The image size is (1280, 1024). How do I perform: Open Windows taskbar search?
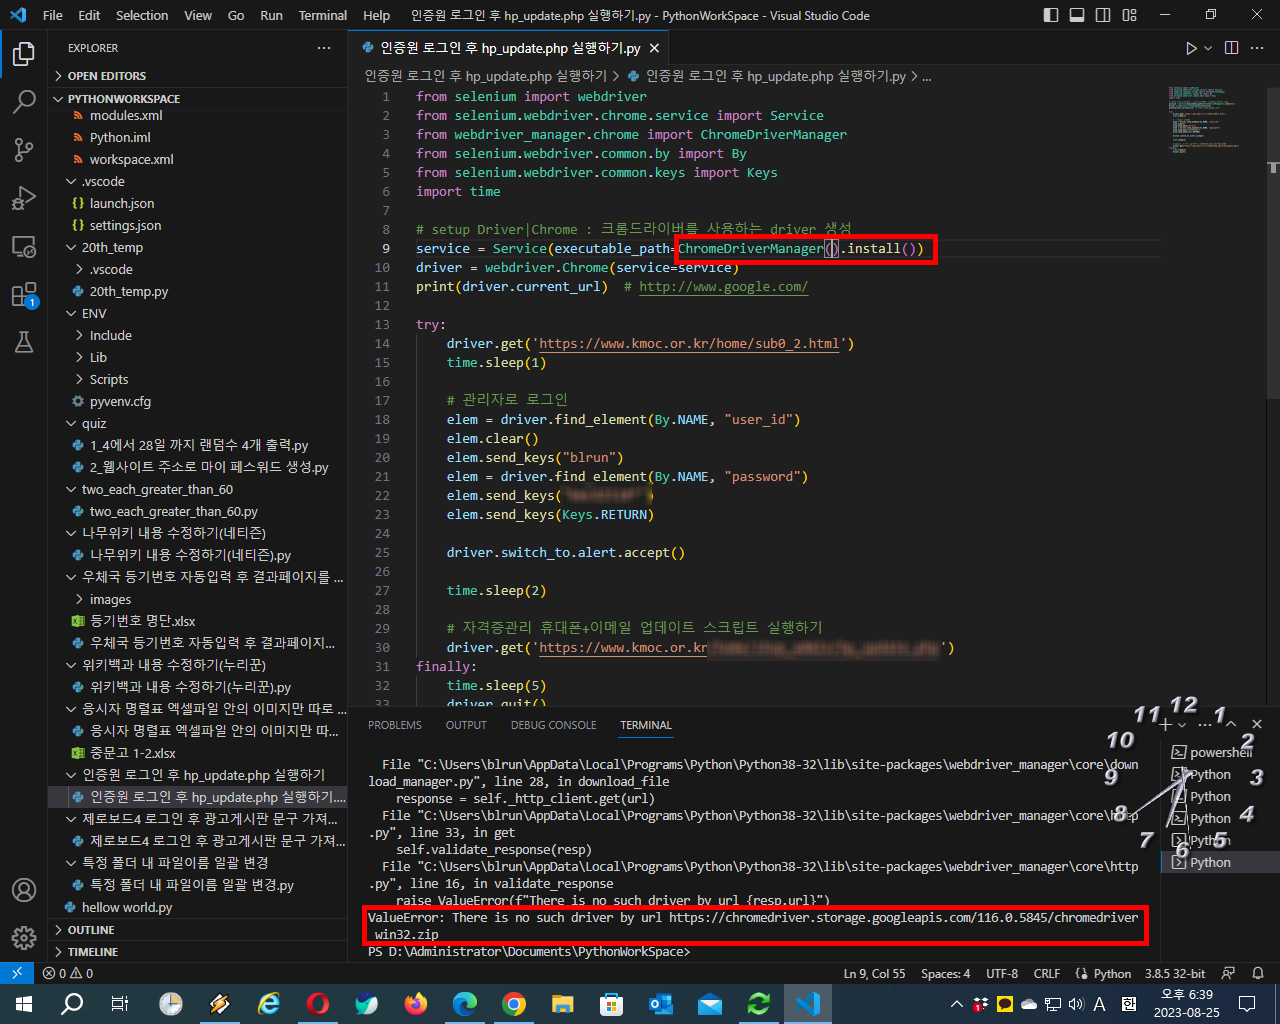pos(72,1004)
